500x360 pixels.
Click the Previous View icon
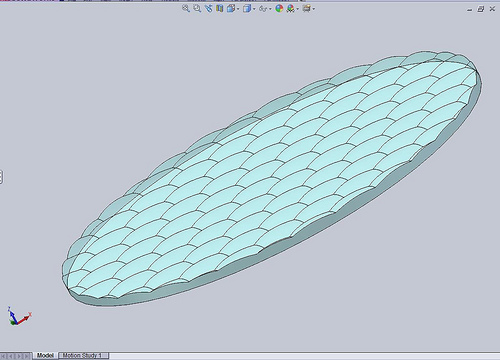click(208, 8)
